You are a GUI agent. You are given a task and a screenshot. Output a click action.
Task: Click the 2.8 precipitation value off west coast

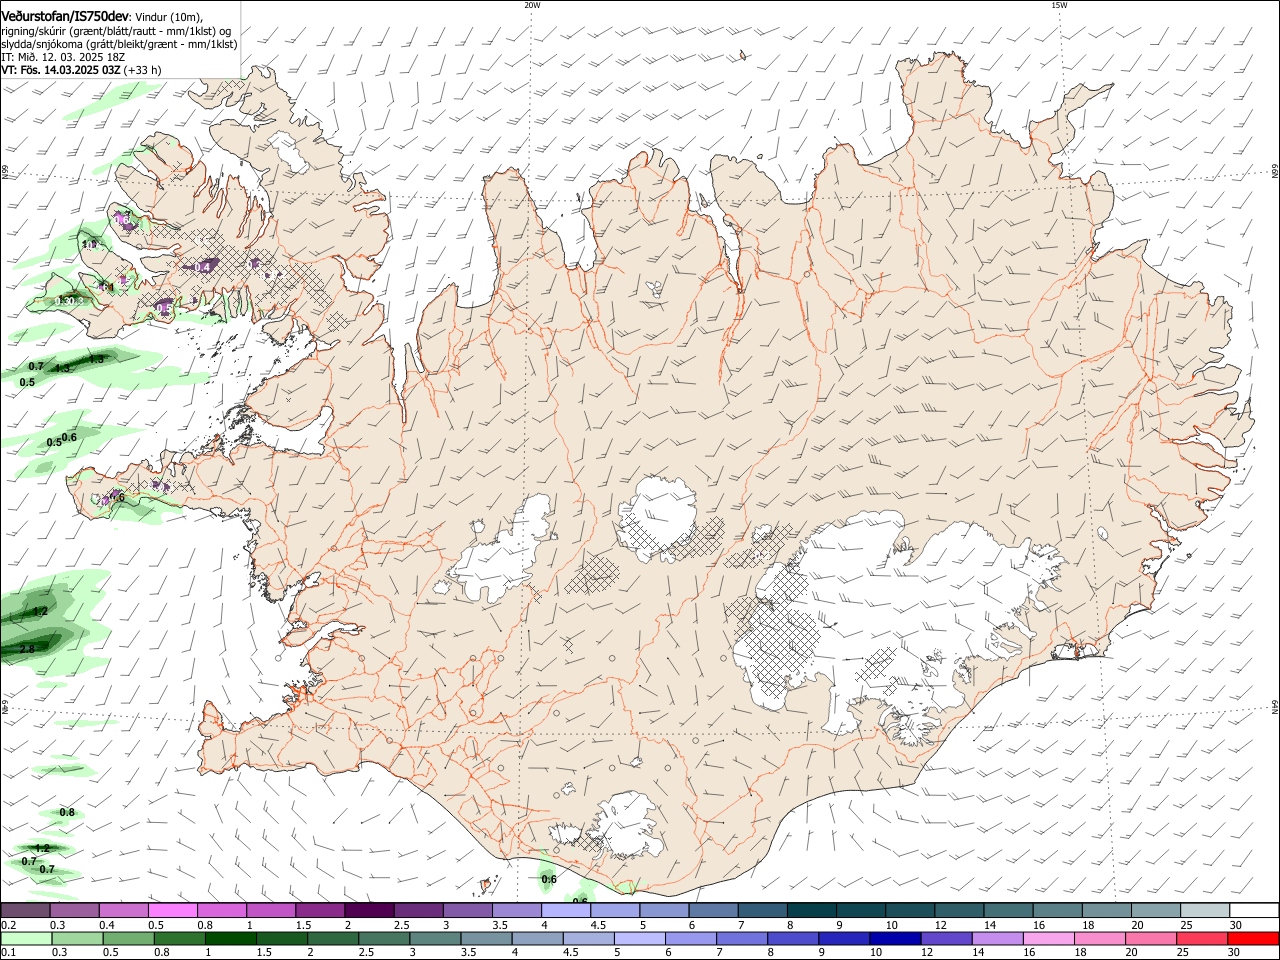(27, 649)
